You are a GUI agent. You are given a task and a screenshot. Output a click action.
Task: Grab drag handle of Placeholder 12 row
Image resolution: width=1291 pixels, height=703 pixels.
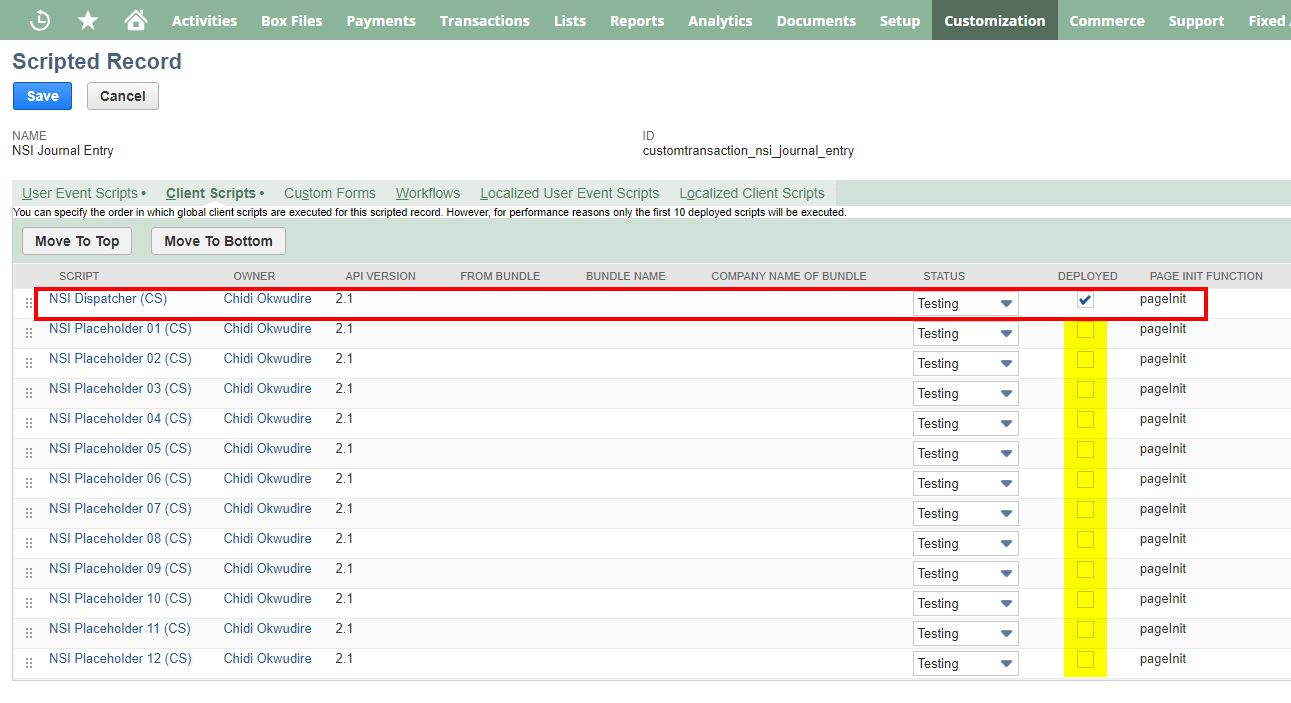tap(29, 663)
